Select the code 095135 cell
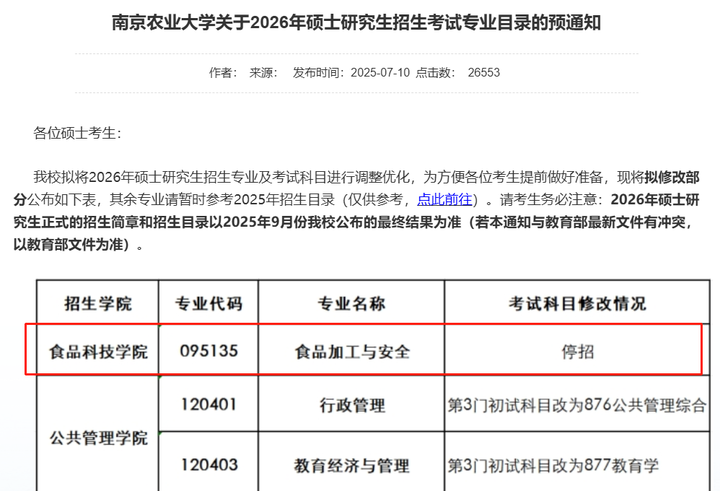 208,351
